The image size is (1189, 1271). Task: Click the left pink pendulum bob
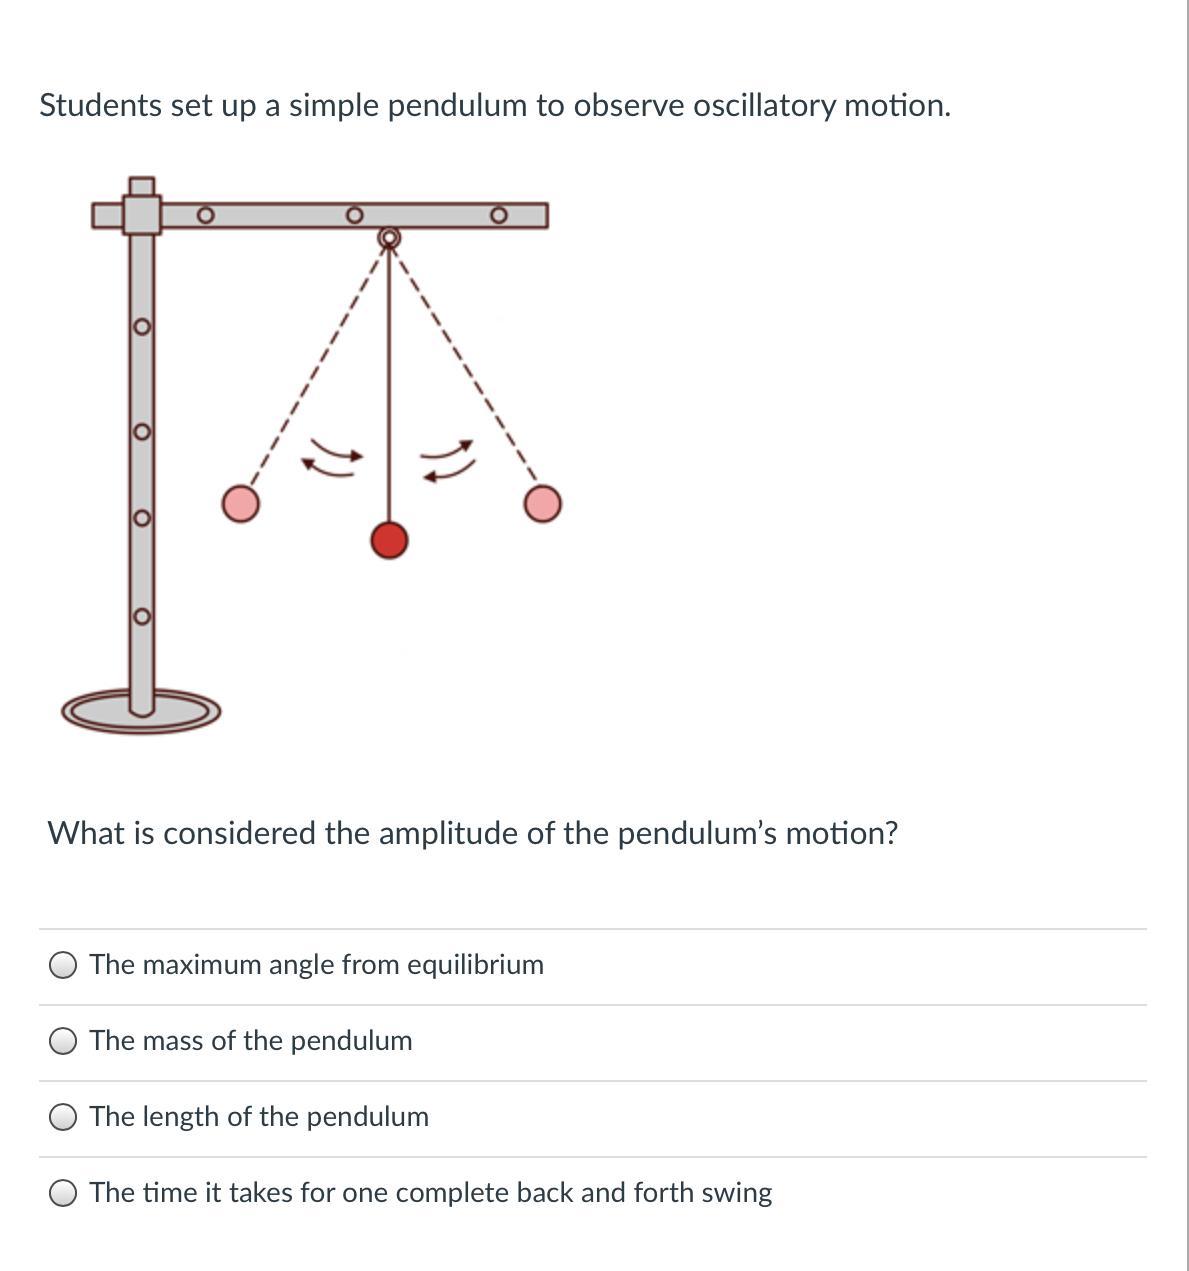240,504
